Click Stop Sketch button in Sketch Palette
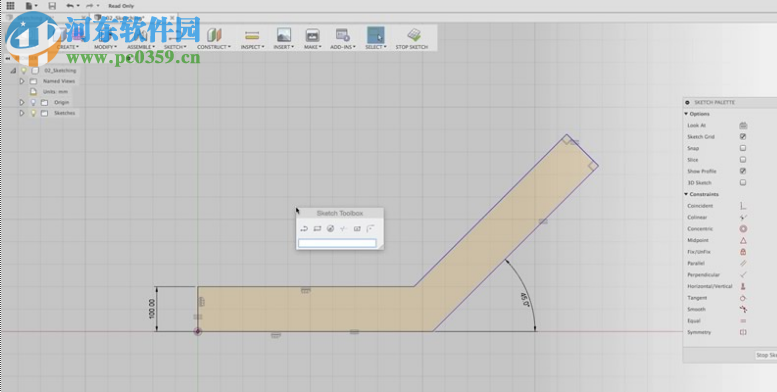The height and width of the screenshot is (392, 777). point(766,355)
